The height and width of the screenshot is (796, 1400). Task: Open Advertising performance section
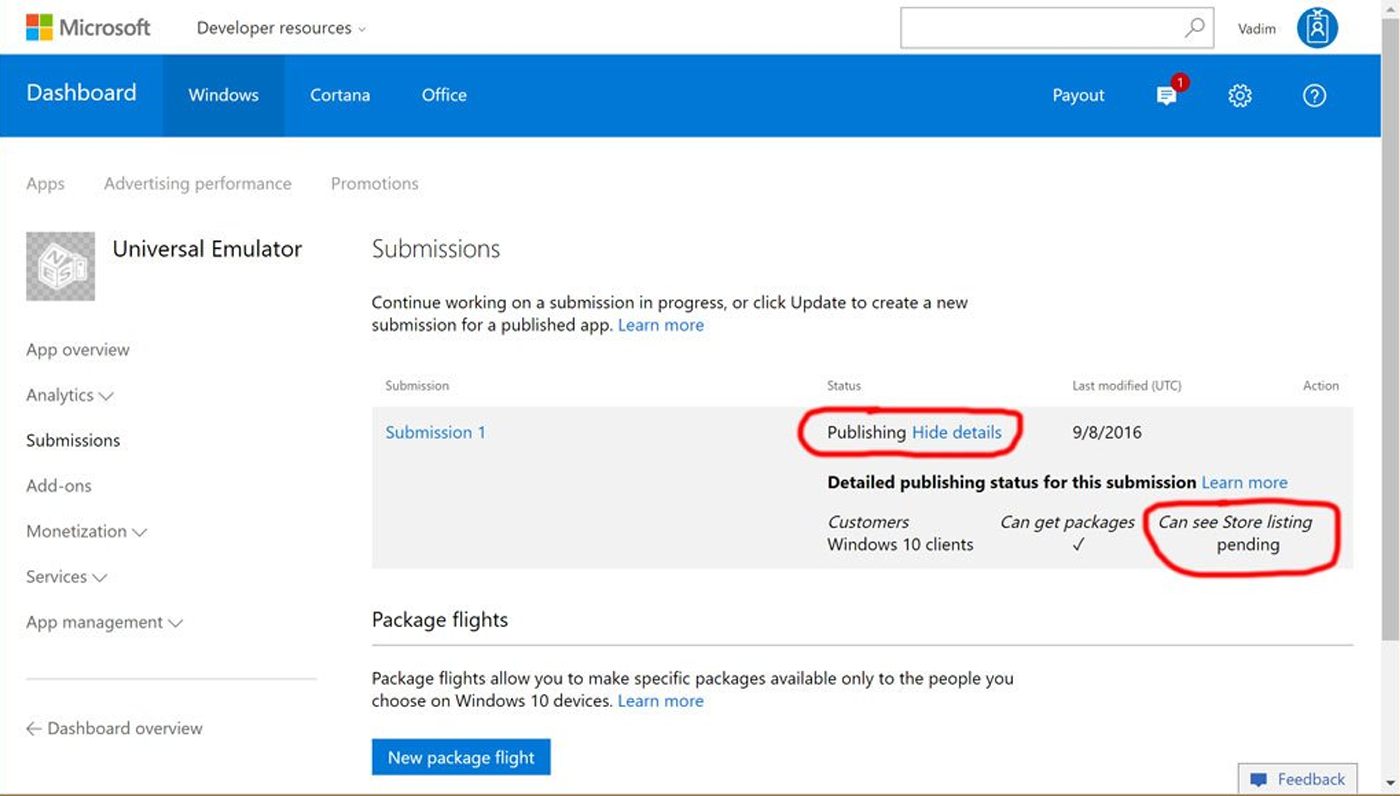coord(198,183)
